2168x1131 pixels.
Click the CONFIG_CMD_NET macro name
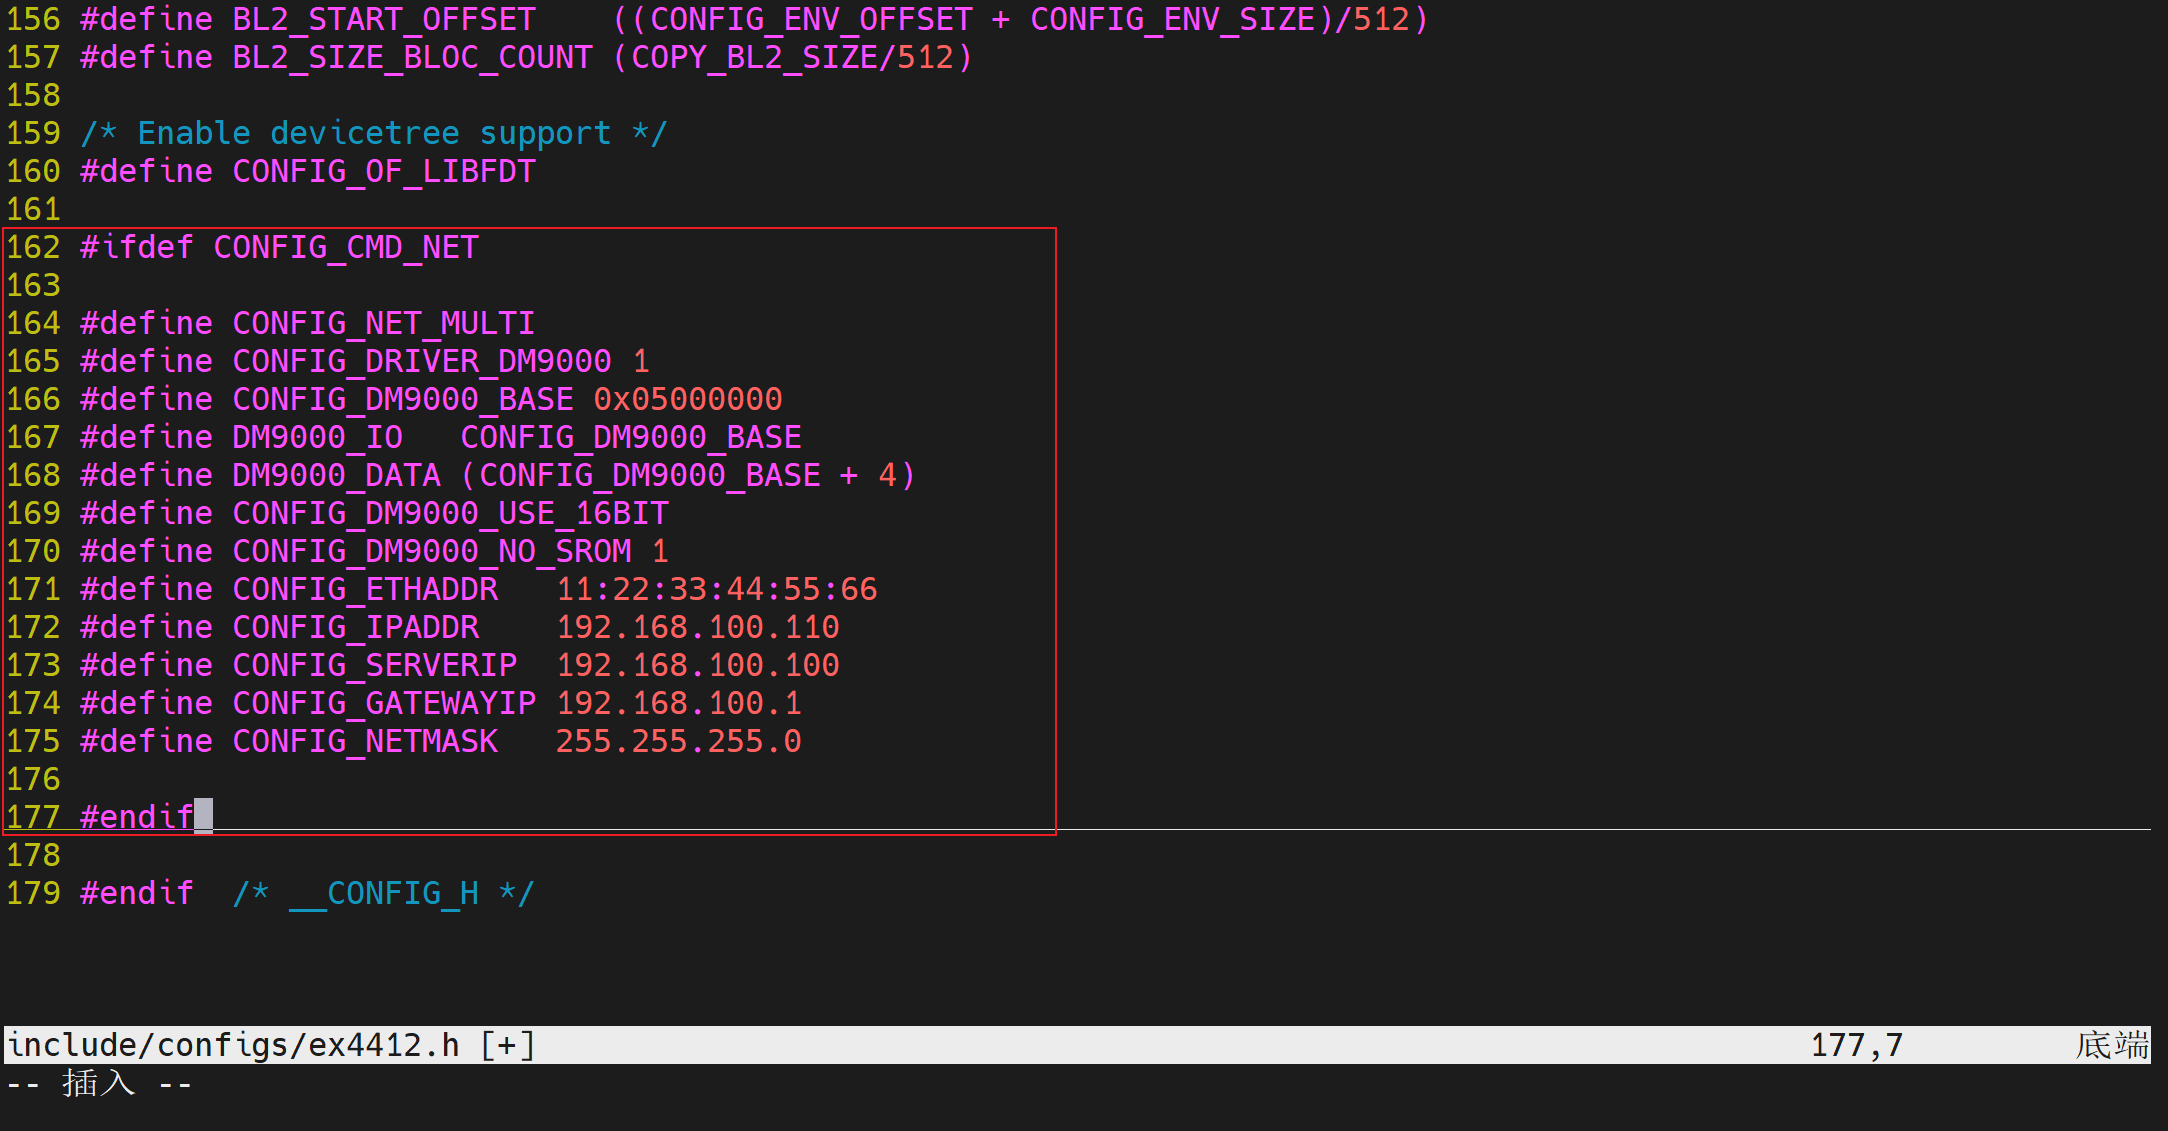(x=345, y=247)
